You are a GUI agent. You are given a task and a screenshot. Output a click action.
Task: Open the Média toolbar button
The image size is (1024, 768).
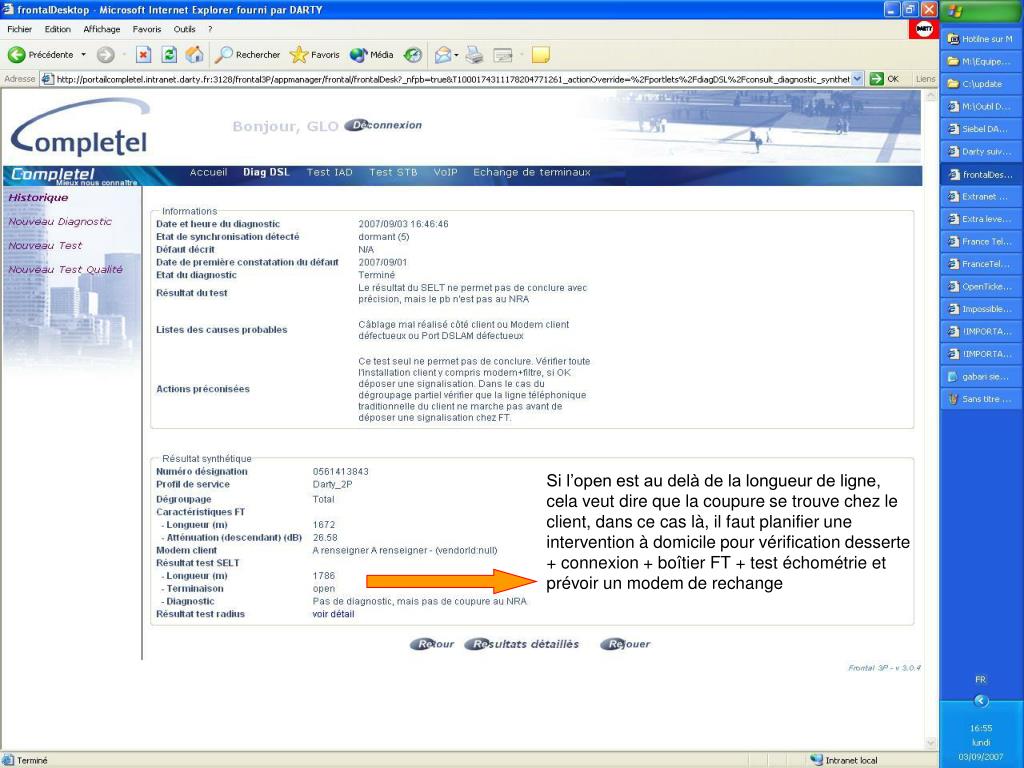click(372, 55)
